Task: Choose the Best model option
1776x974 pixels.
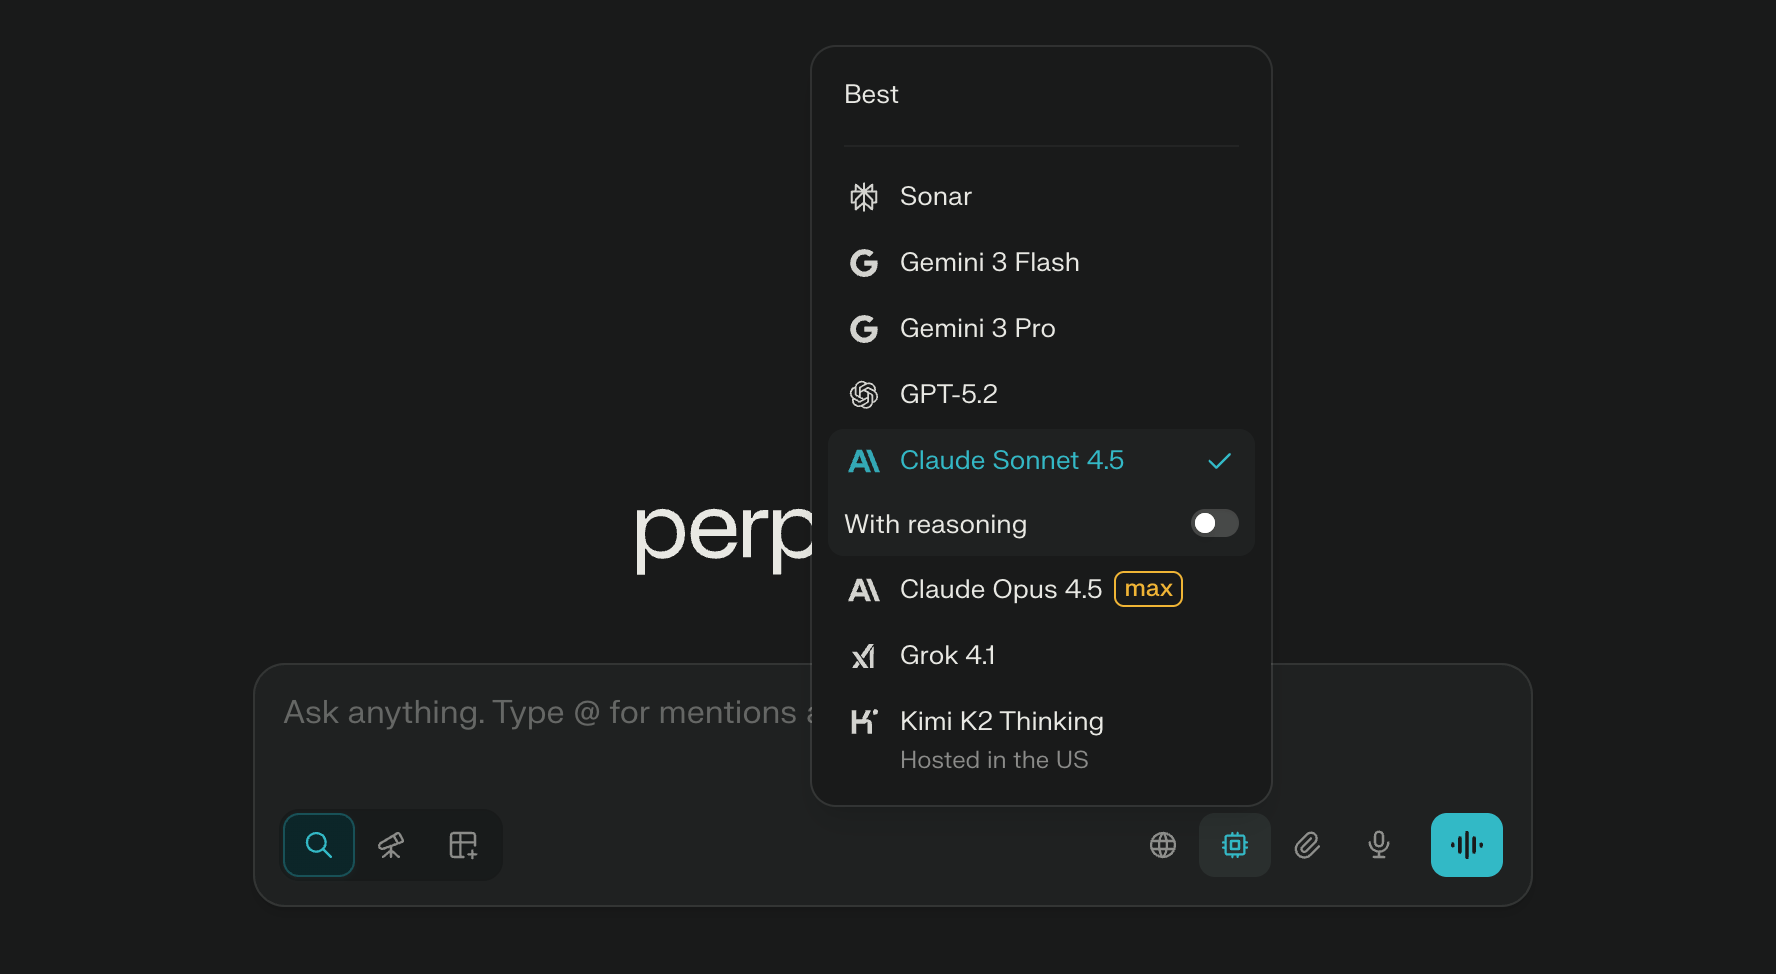Action: [x=872, y=94]
